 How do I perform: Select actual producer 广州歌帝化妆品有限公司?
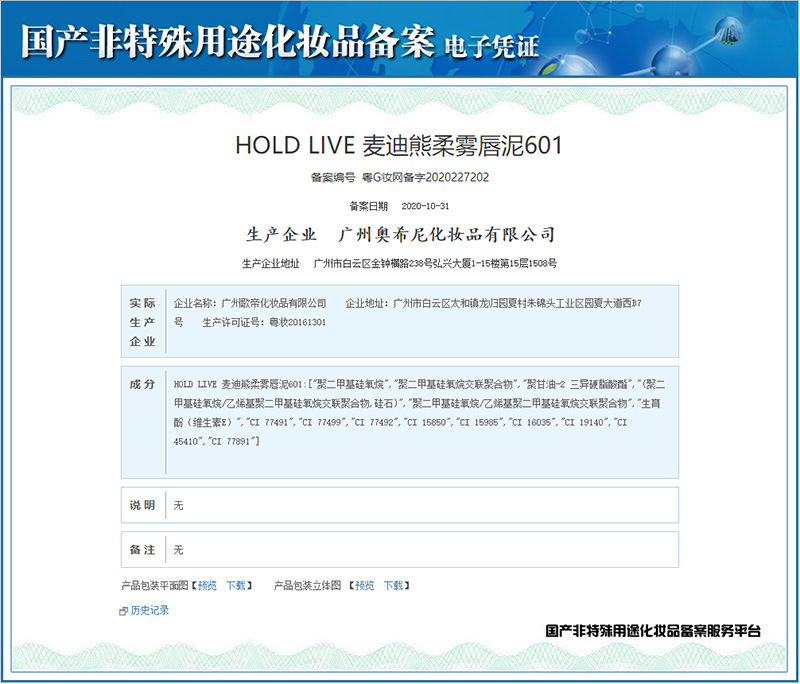(x=273, y=303)
